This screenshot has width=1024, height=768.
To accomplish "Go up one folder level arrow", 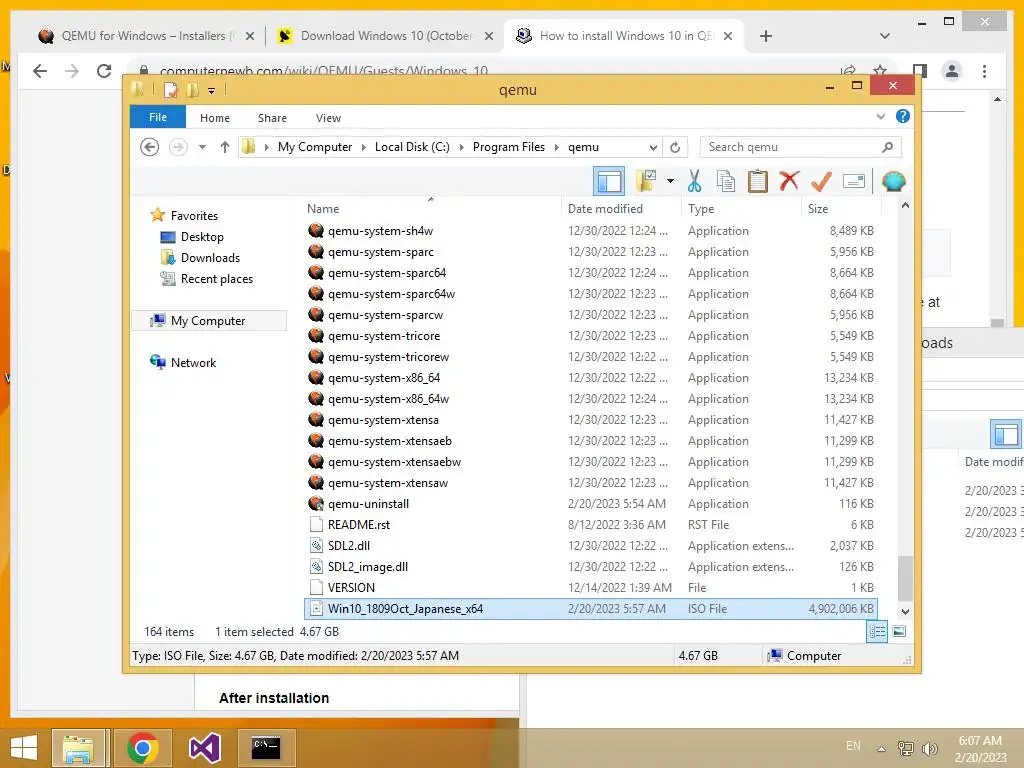I will pyautogui.click(x=225, y=147).
